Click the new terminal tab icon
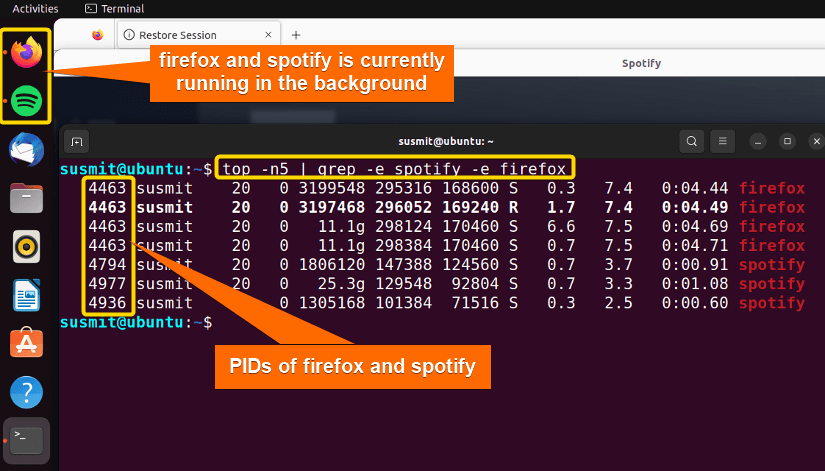 [77, 141]
